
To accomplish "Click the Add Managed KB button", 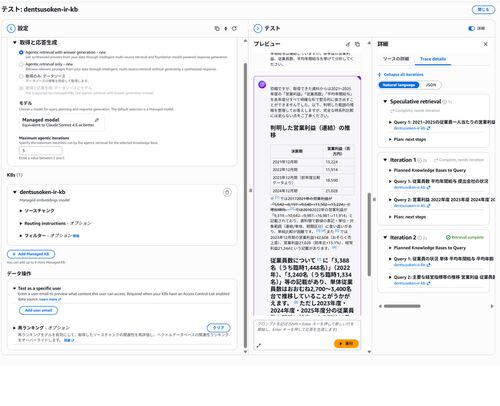I will pos(31,254).
